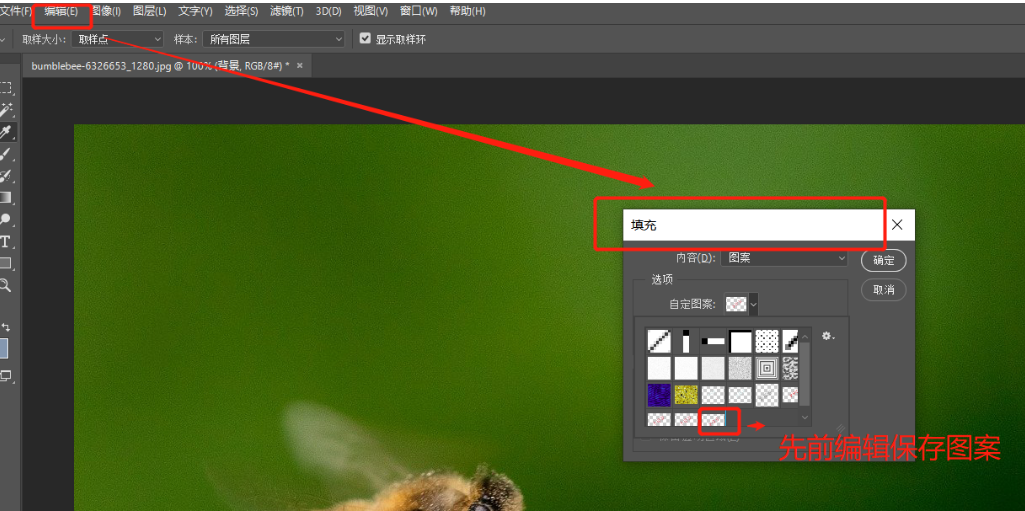Toggle the 显示取样环 checkbox
This screenshot has width=1025, height=511.
[x=365, y=39]
